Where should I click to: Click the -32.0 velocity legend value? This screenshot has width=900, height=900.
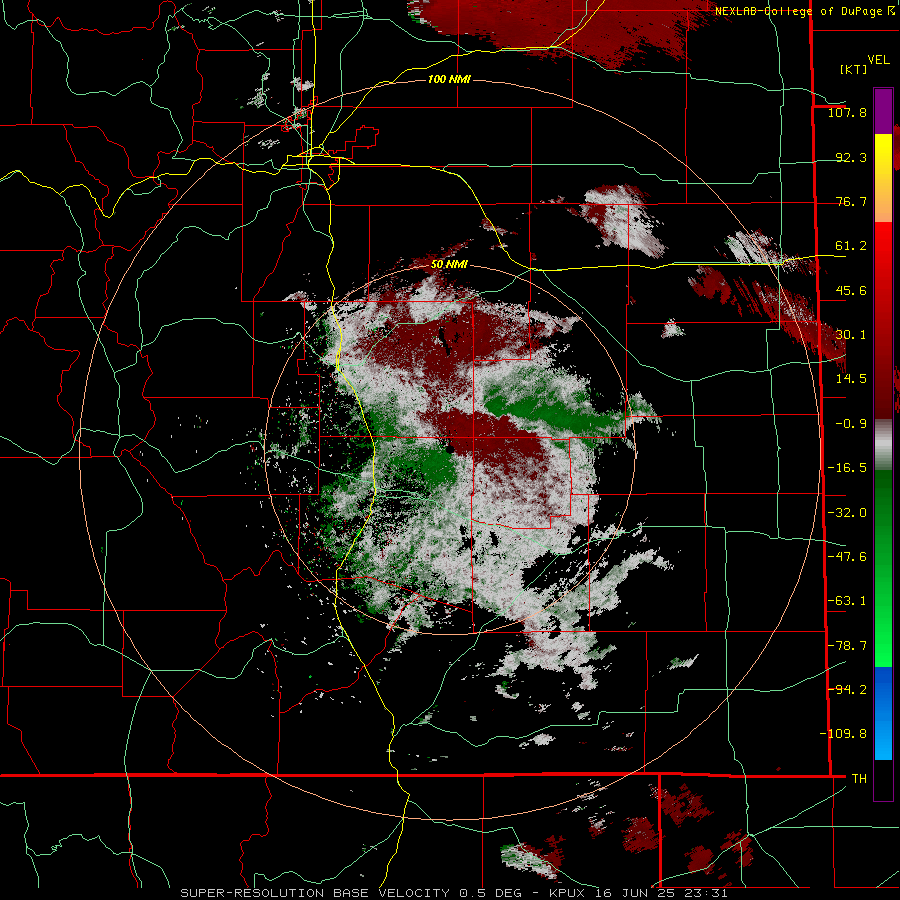pos(847,513)
